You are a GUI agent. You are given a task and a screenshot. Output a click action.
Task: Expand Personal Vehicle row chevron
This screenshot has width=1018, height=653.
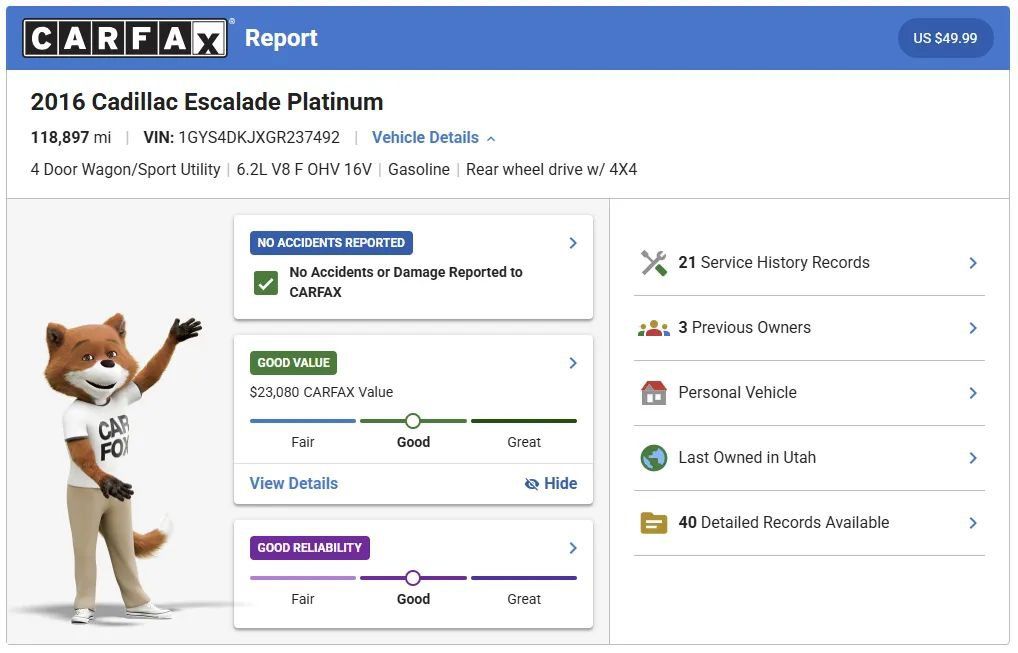pos(973,393)
